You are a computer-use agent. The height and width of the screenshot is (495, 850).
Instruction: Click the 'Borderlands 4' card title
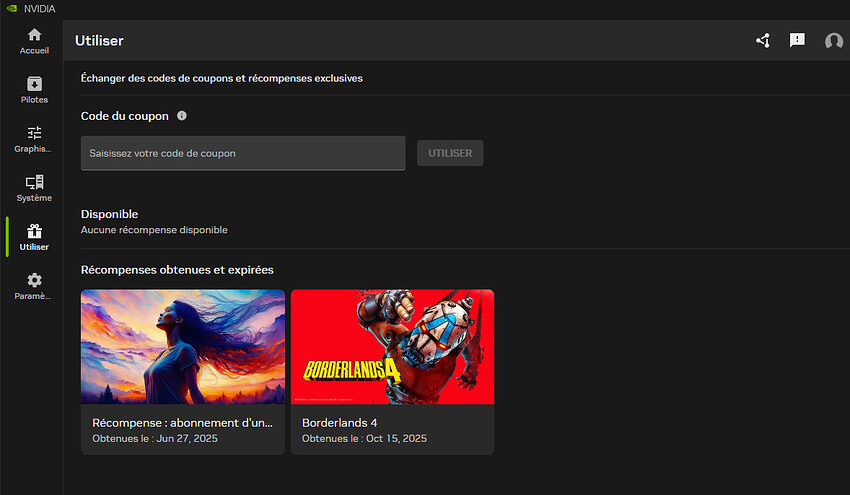[x=339, y=423]
